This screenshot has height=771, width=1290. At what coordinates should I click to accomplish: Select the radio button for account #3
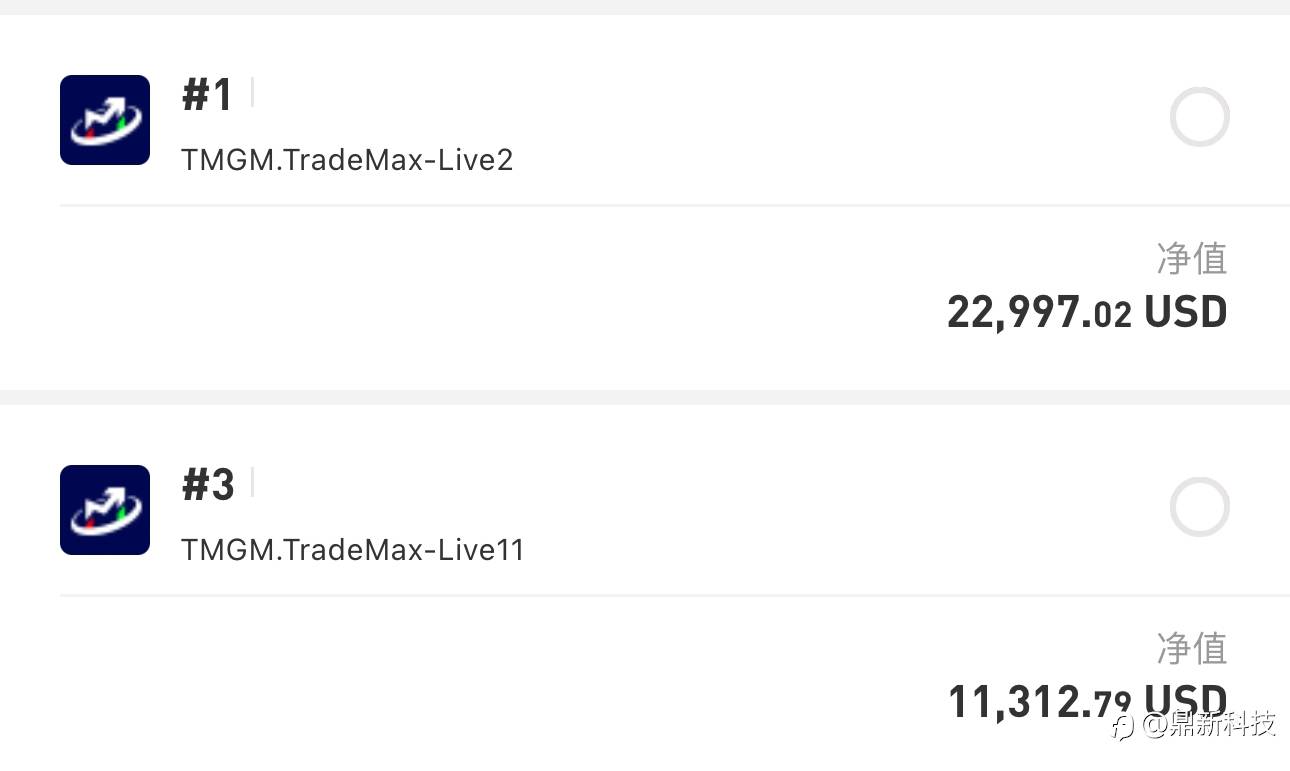point(1199,507)
